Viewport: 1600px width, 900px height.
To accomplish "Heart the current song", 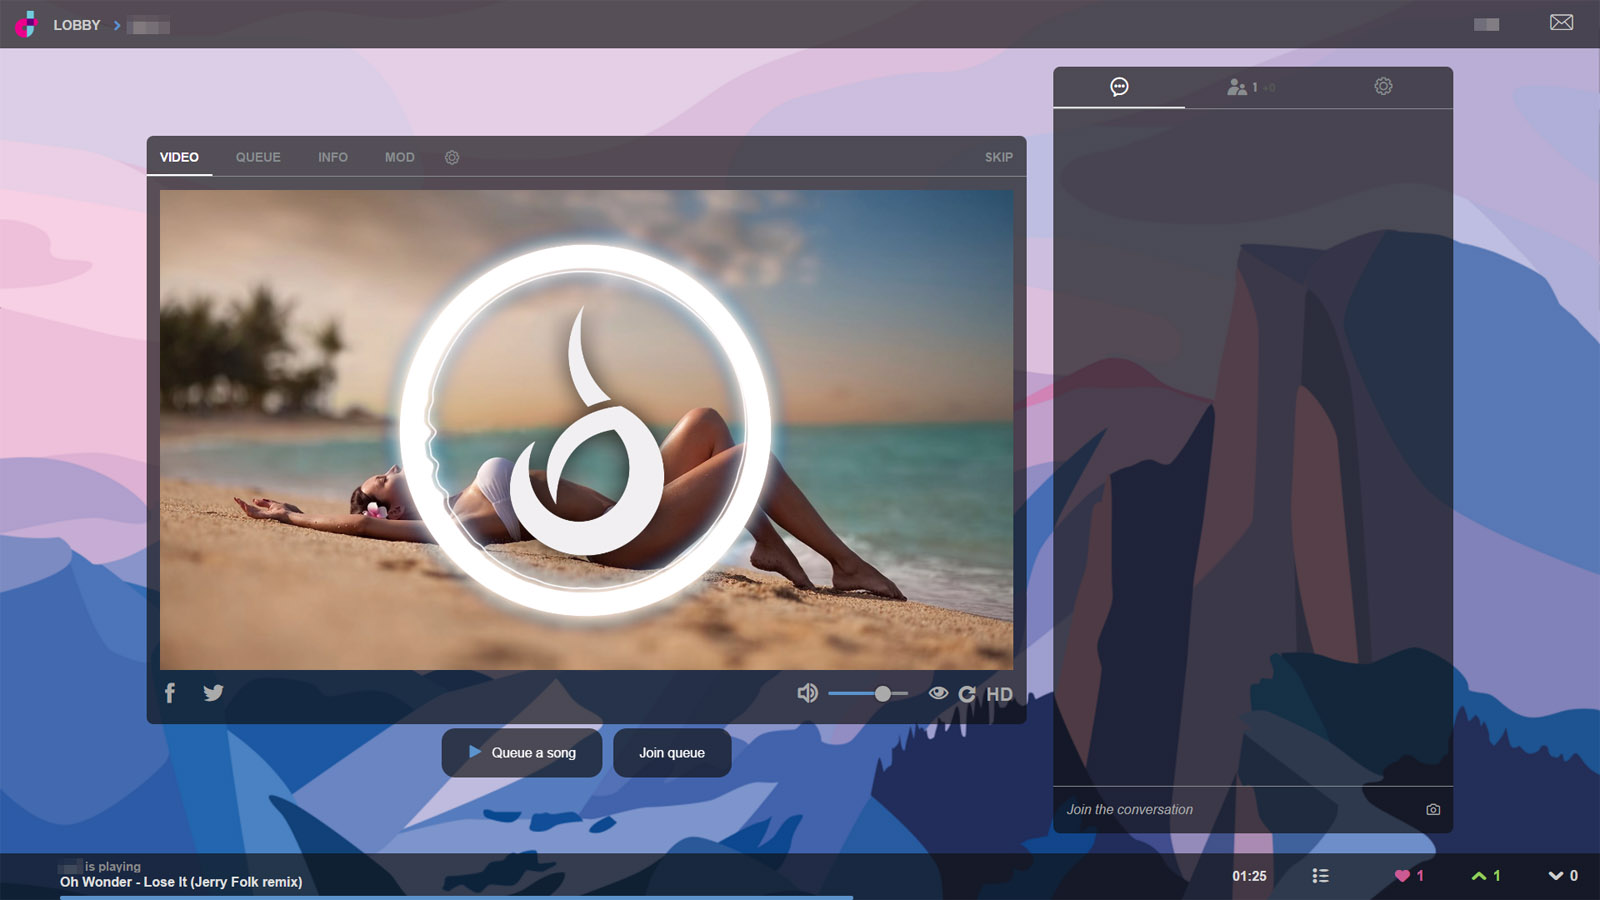I will 1409,876.
